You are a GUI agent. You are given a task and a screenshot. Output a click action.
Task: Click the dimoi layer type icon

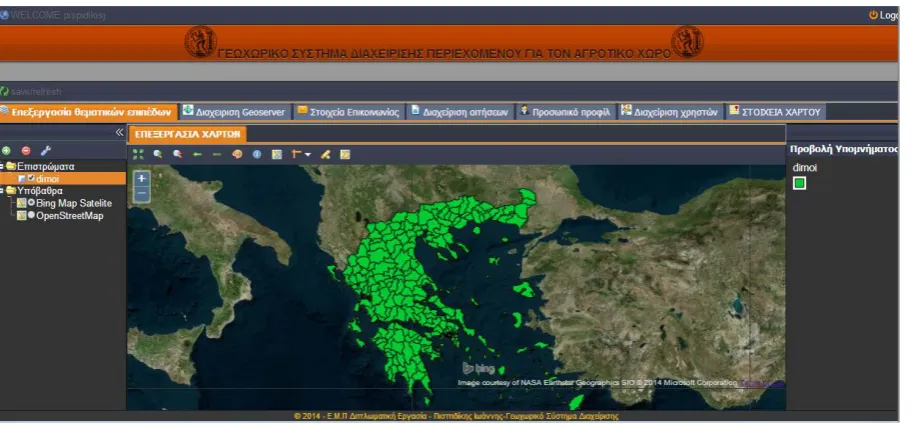point(22,179)
